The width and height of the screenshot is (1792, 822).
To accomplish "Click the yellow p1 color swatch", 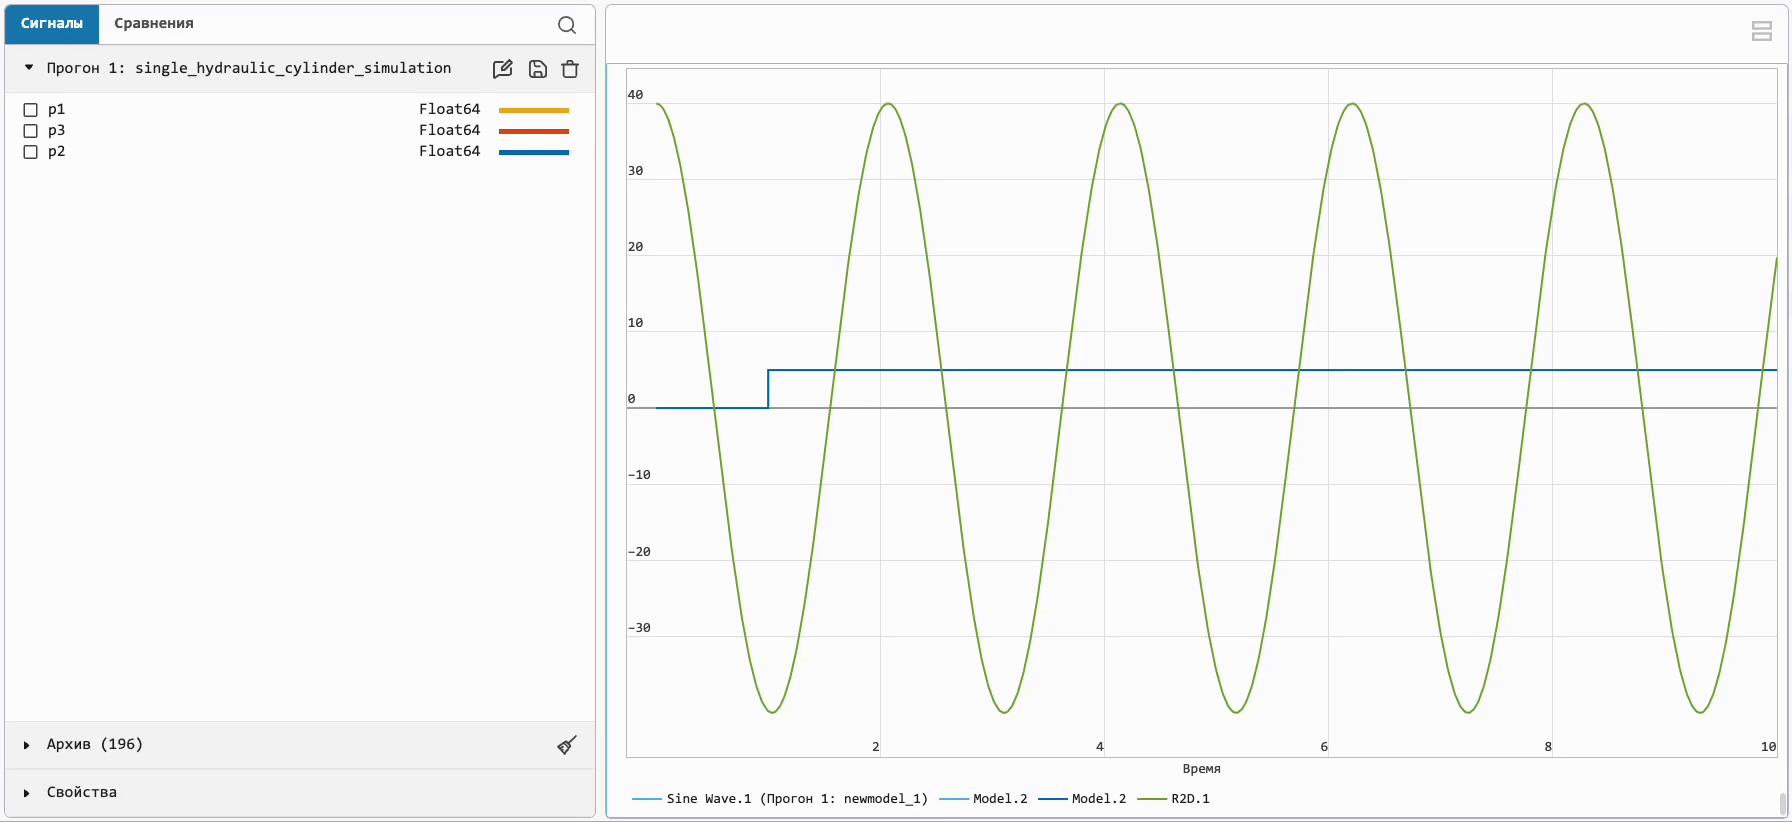I will pos(534,110).
